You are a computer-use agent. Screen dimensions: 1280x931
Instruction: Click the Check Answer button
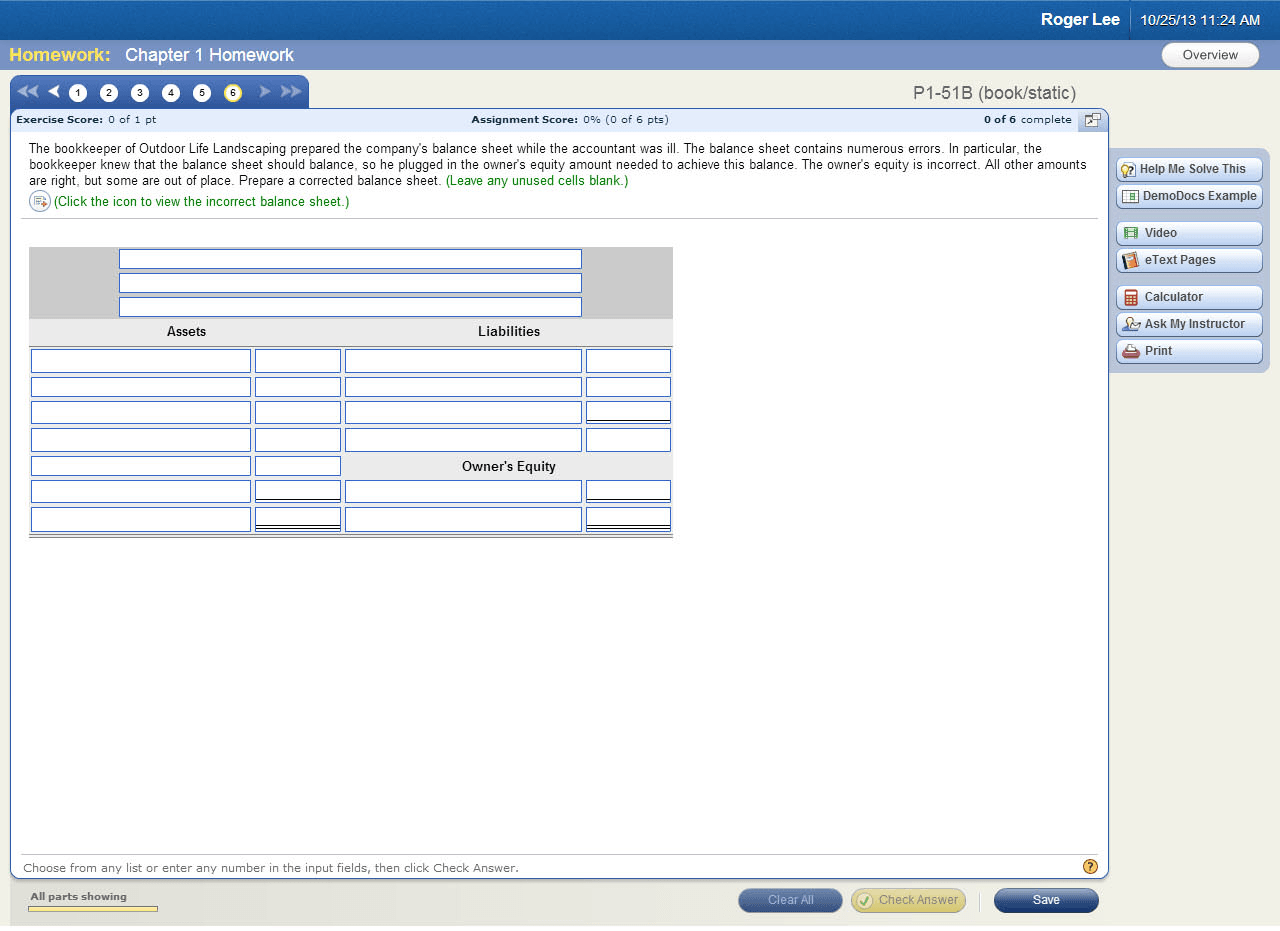click(908, 900)
